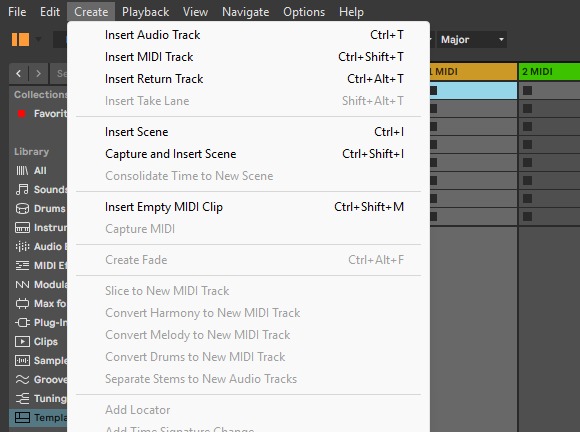
Task: Go back in browser history arrow
Action: click(x=18, y=73)
